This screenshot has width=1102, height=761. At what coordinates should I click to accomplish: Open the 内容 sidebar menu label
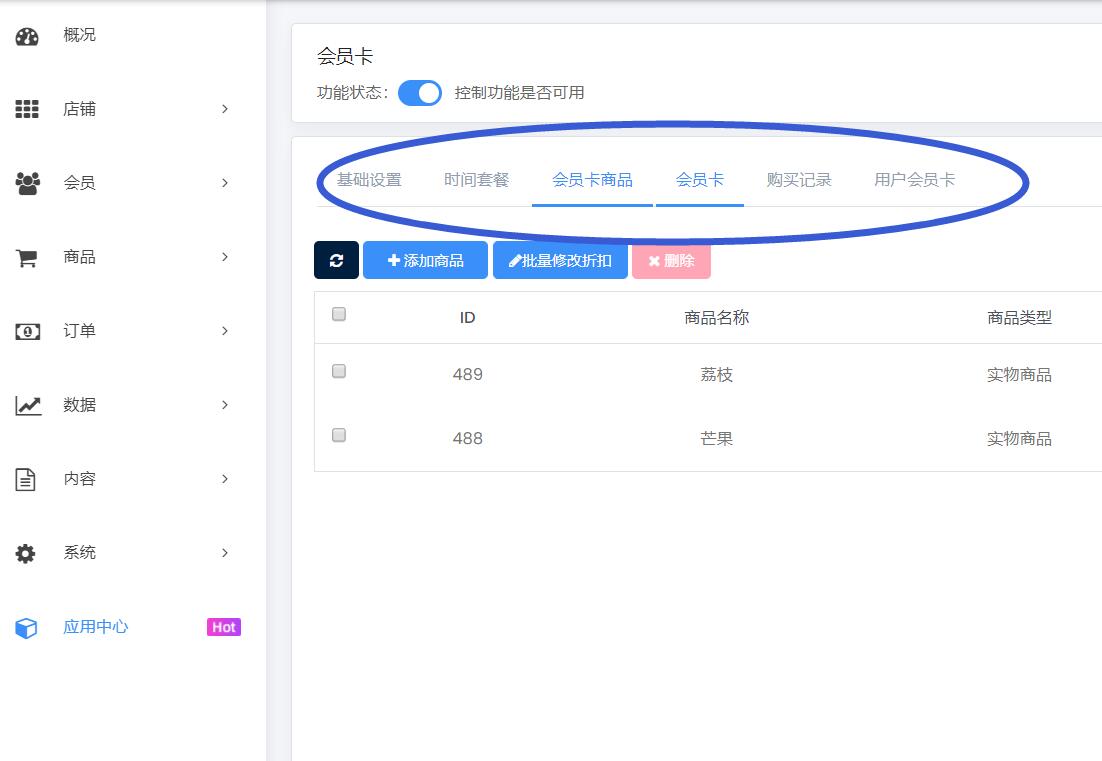point(79,479)
